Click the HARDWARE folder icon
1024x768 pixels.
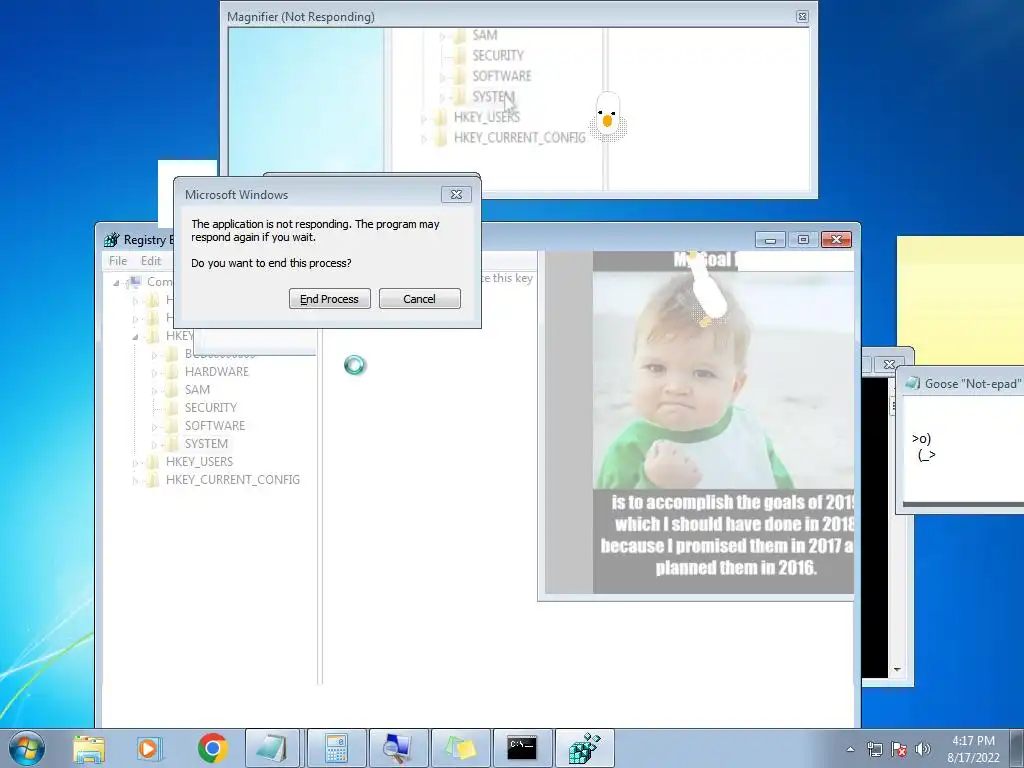[172, 372]
